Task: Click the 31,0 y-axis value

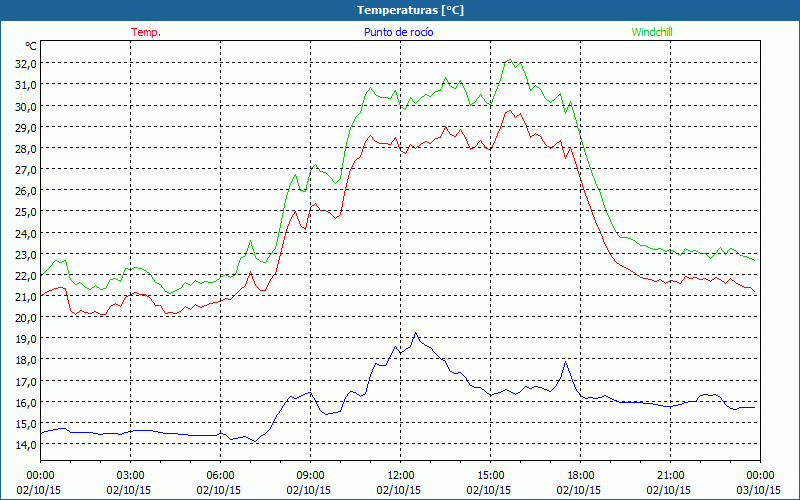Action: 26,85
